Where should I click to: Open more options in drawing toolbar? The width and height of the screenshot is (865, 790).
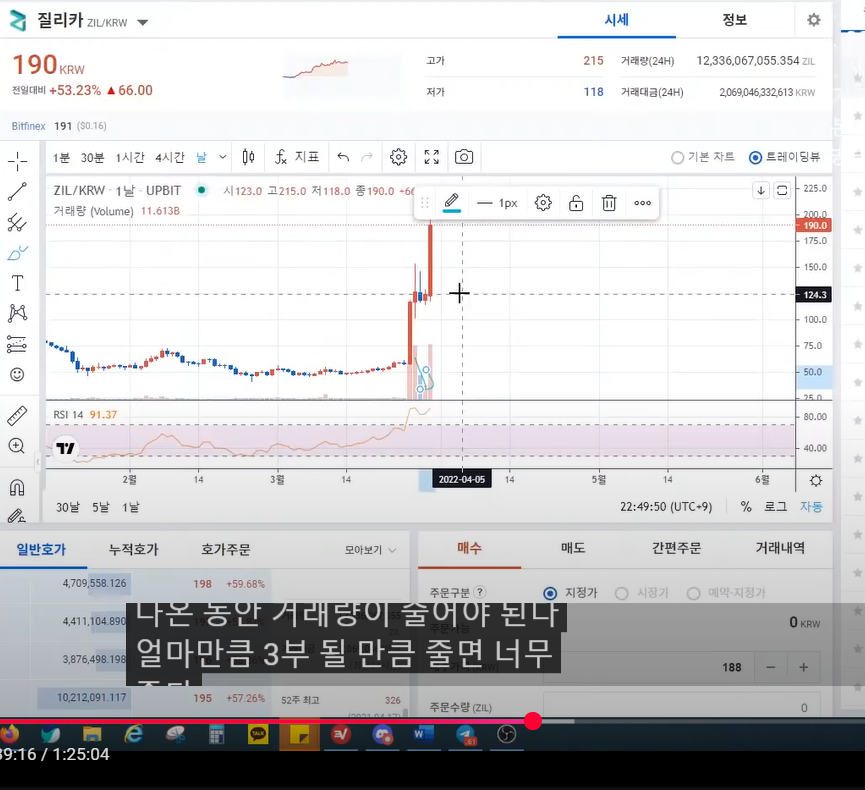point(642,202)
